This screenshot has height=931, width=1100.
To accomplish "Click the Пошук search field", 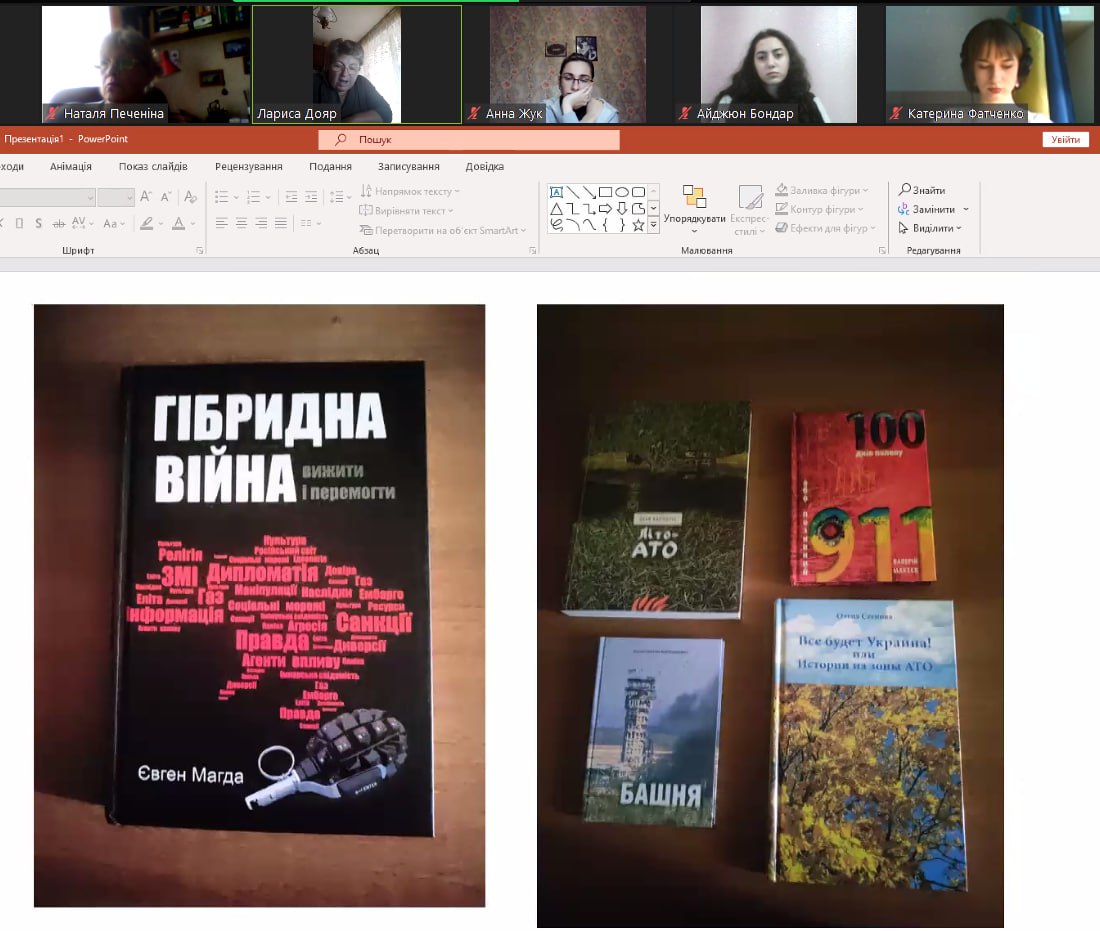I will click(469, 140).
